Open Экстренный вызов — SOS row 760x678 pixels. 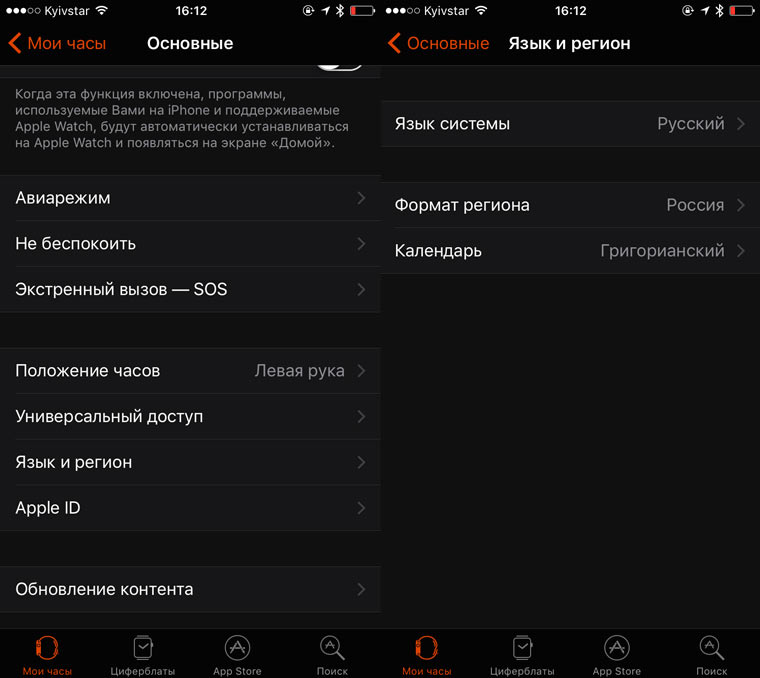point(190,289)
